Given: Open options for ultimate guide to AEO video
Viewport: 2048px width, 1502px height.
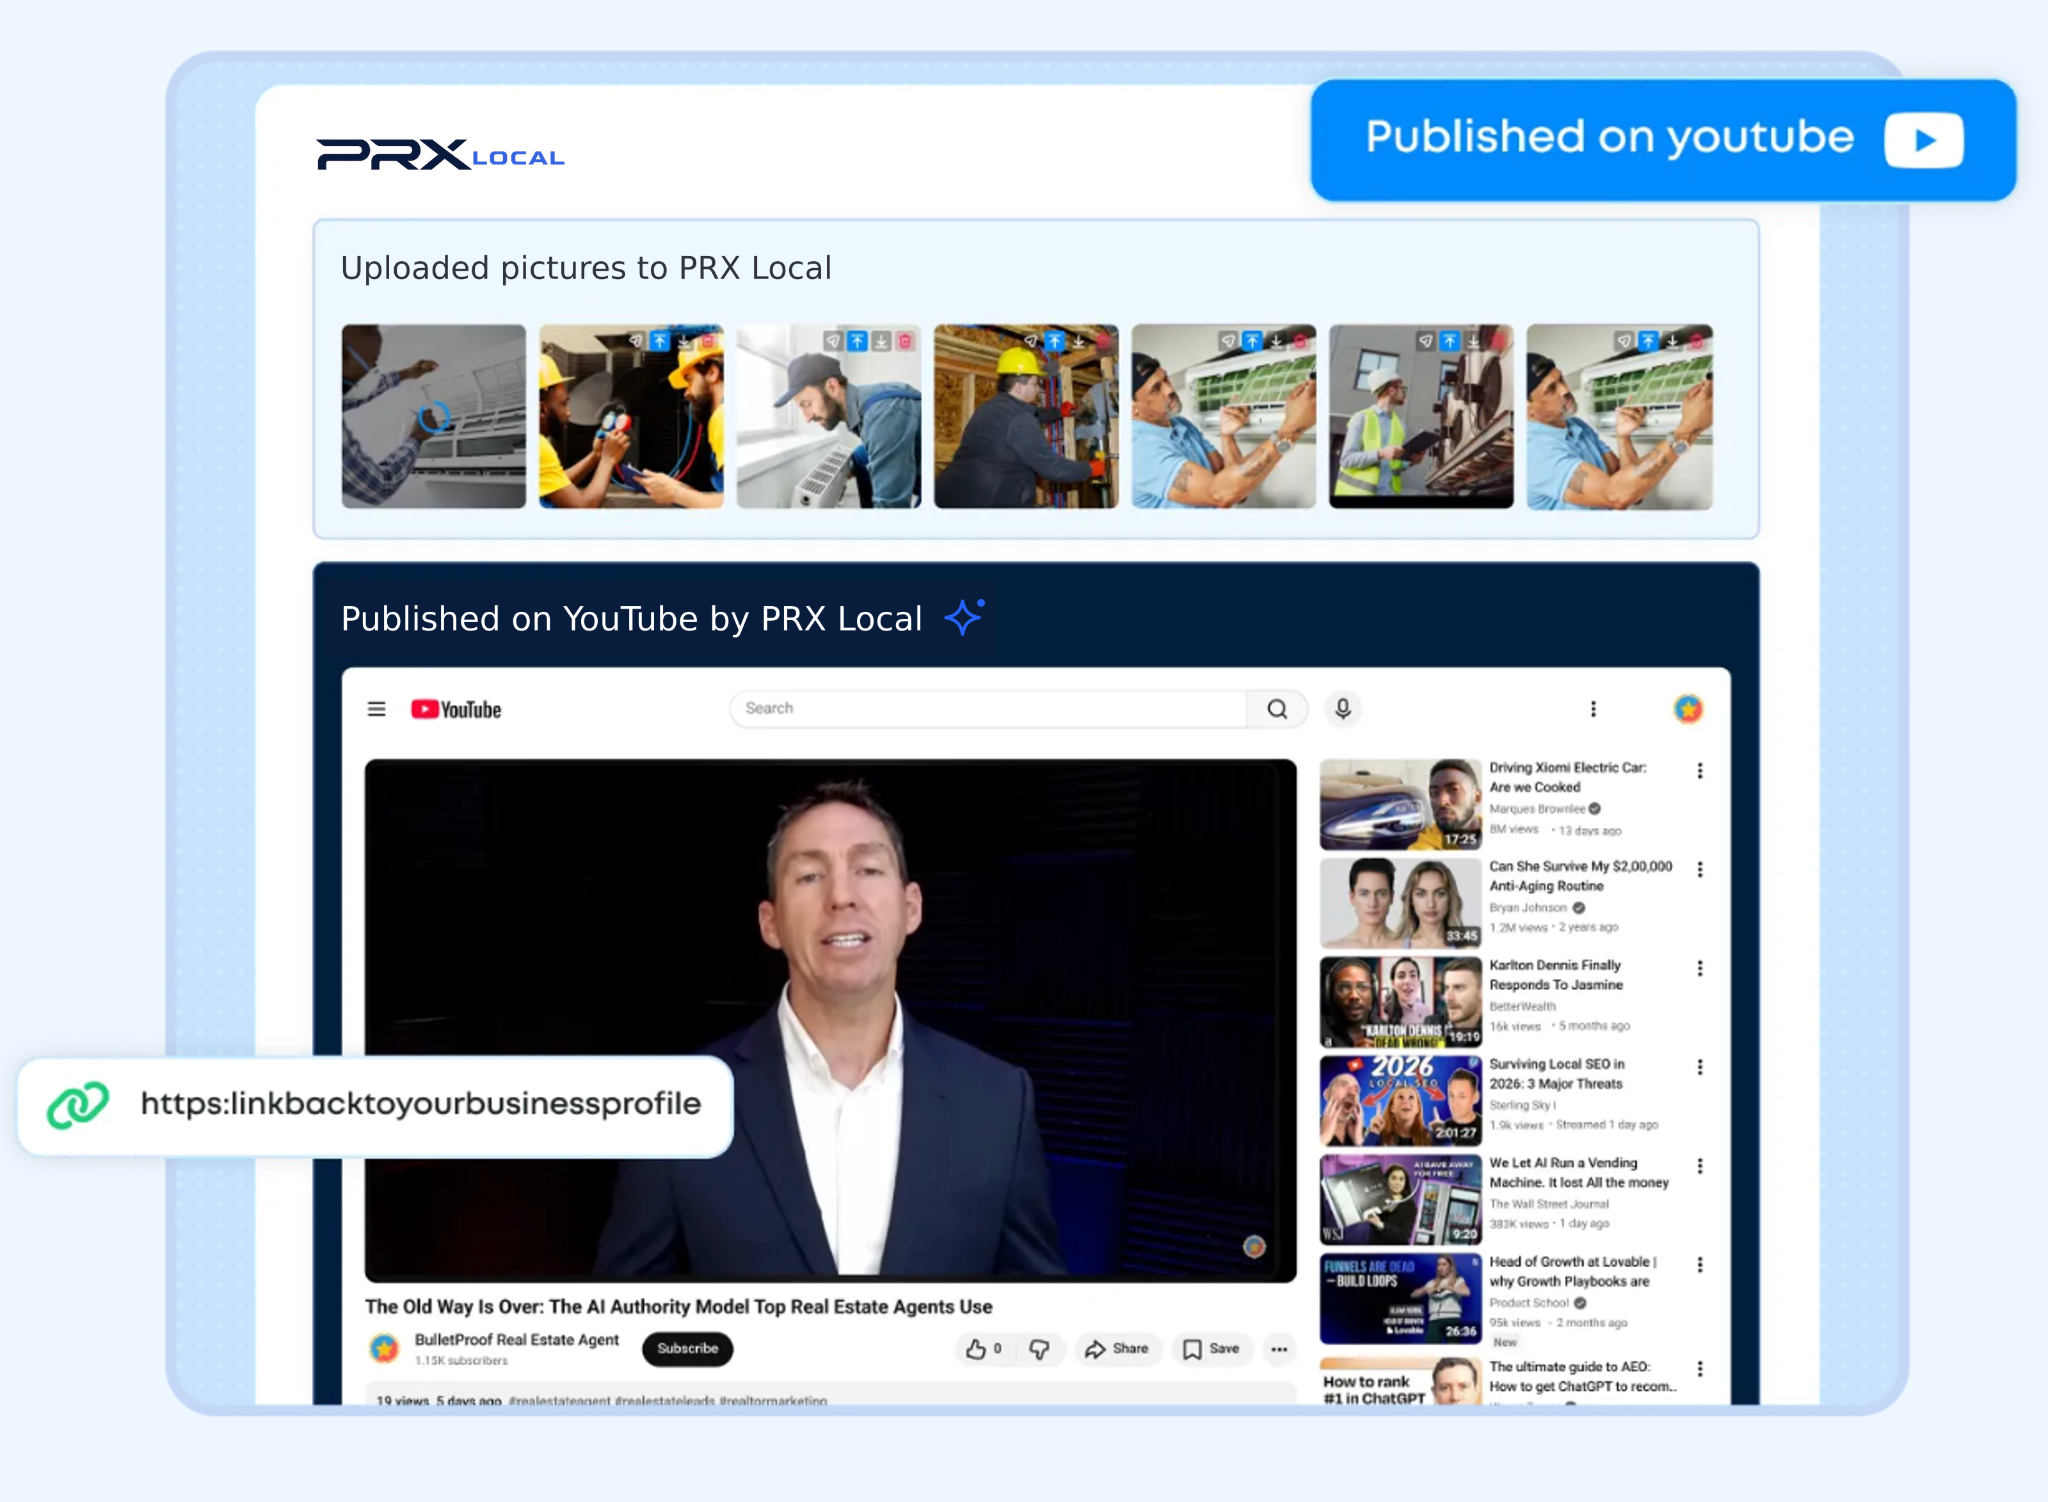Looking at the screenshot, I should tap(1700, 1369).
